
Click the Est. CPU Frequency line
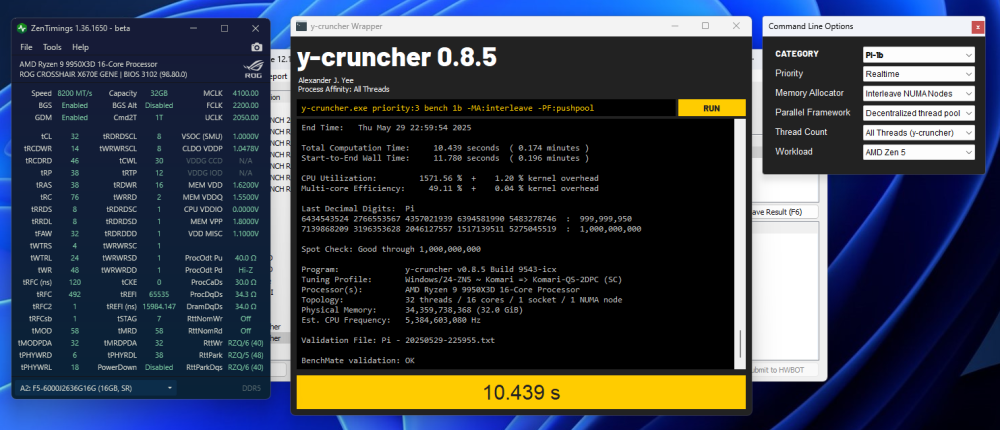[393, 320]
